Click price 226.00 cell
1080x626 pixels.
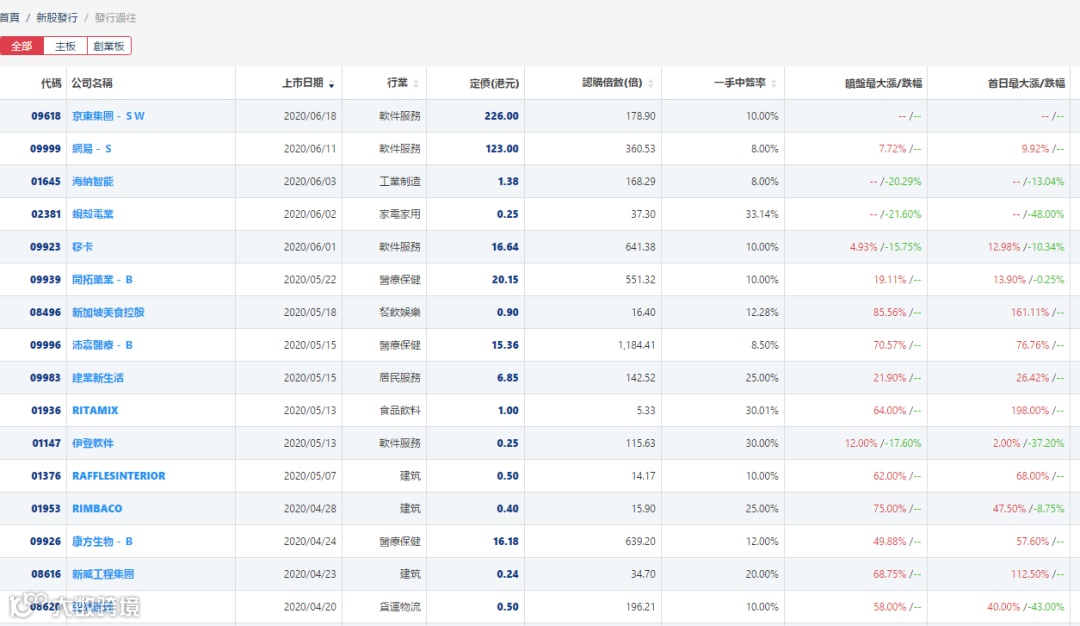point(501,116)
